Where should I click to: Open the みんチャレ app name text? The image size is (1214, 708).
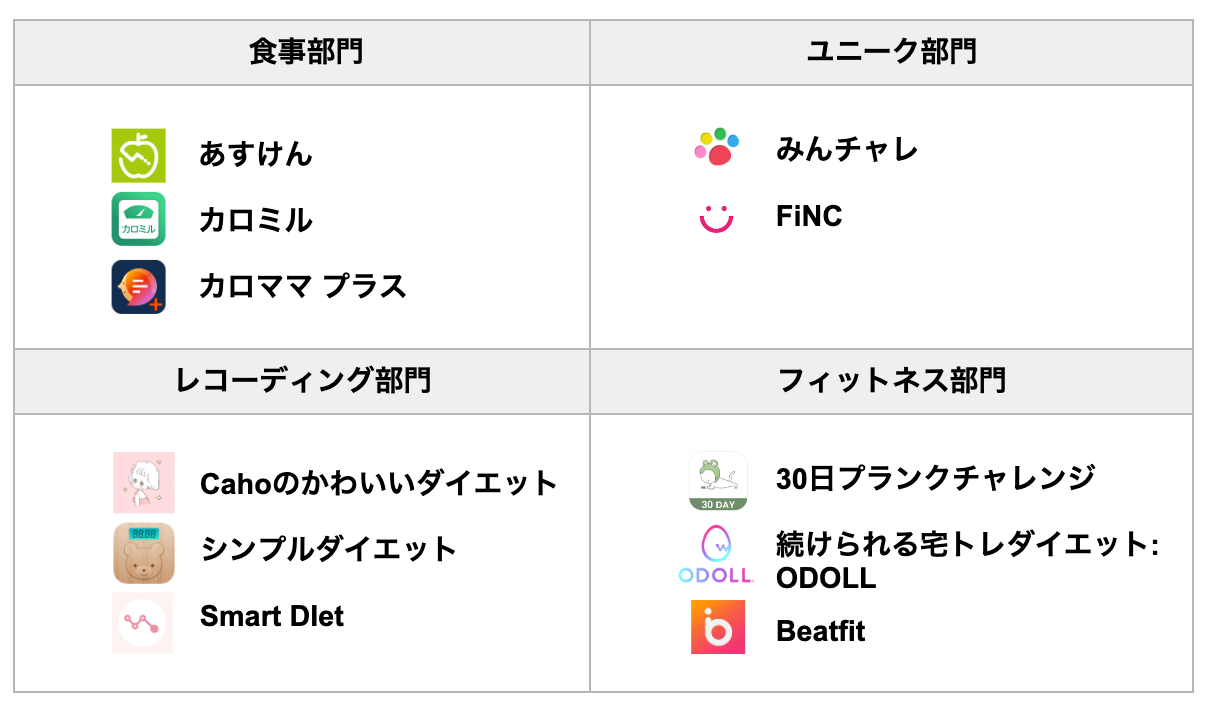846,150
